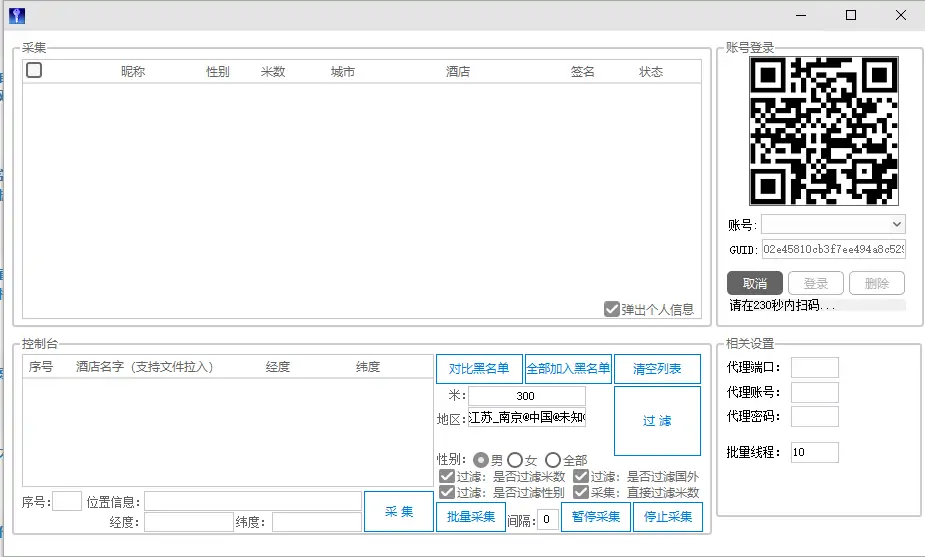The width and height of the screenshot is (925, 557).
Task: Click the 纬度 column header in 控制台 list
Action: click(368, 366)
